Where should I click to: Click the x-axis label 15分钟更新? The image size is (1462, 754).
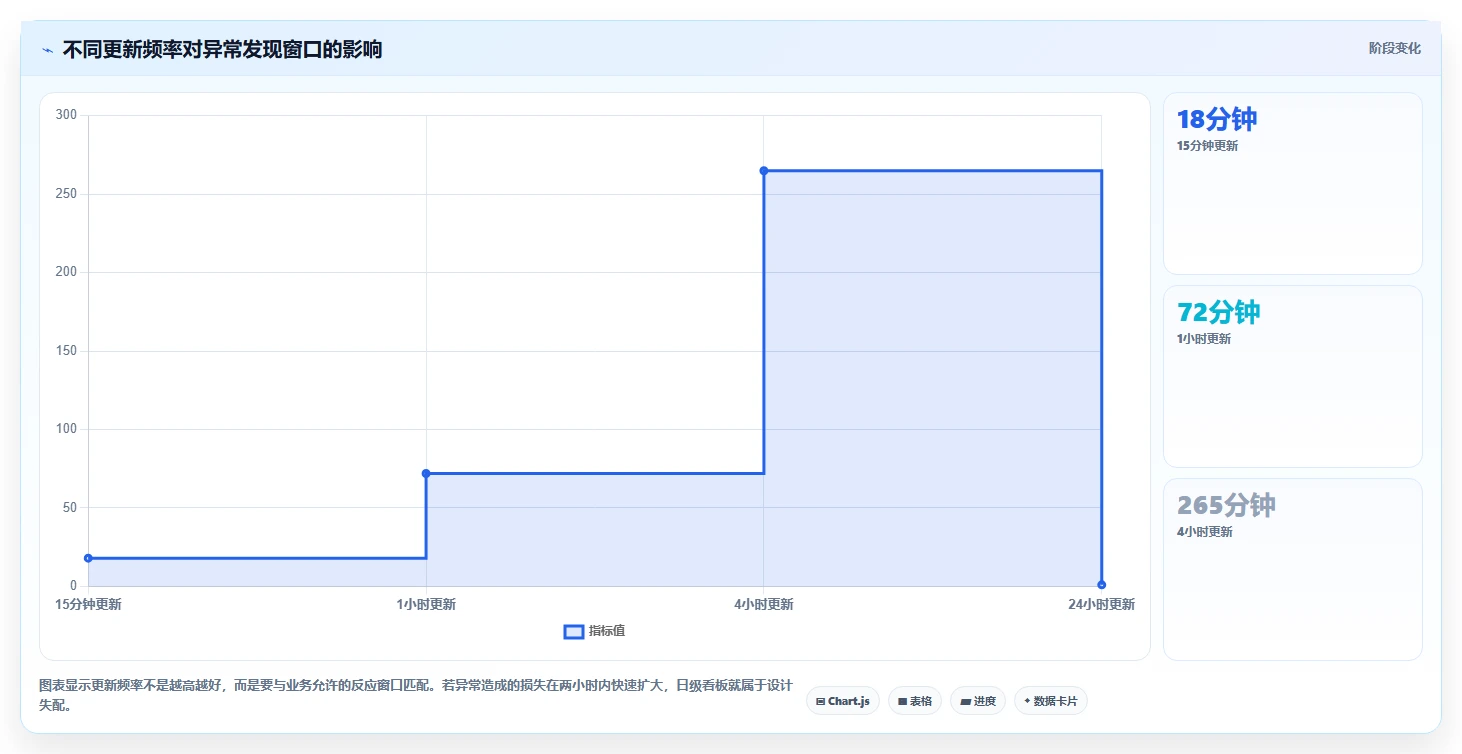pyautogui.click(x=88, y=604)
